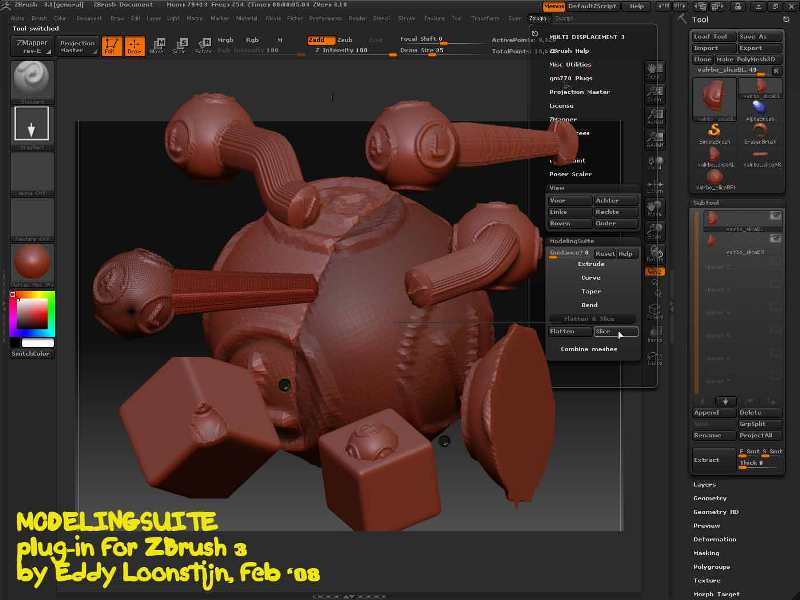The height and width of the screenshot is (600, 800).
Task: Click the orange Menus button
Action: (x=554, y=6)
